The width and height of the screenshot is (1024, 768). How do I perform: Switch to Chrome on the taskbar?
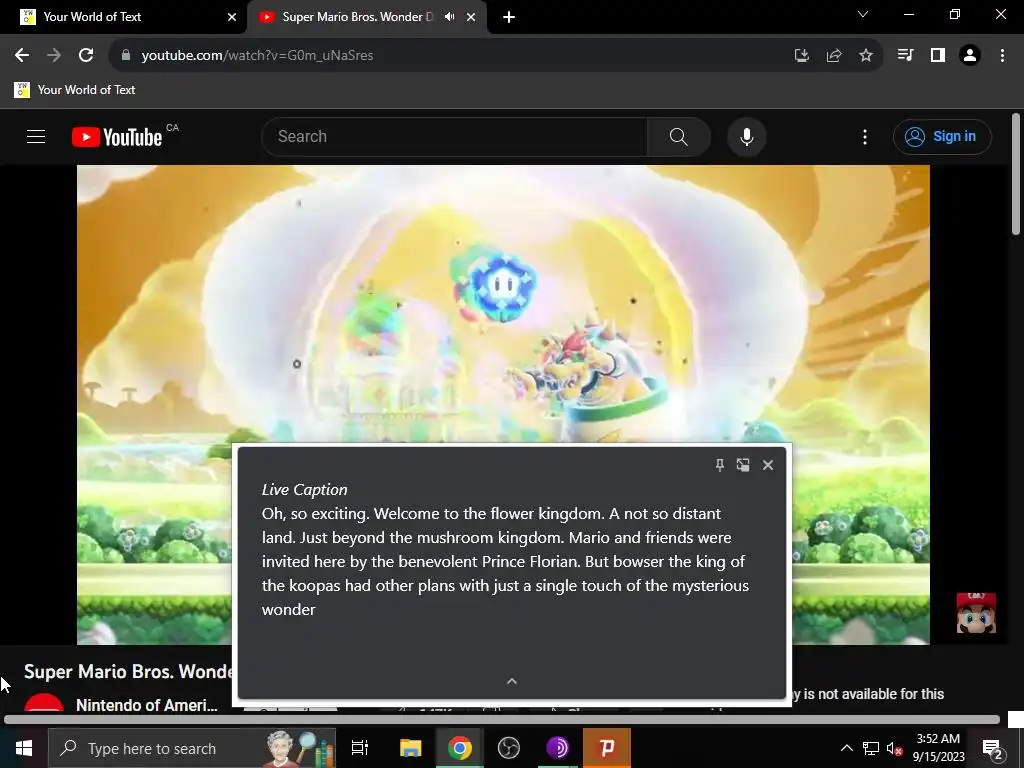(x=460, y=748)
